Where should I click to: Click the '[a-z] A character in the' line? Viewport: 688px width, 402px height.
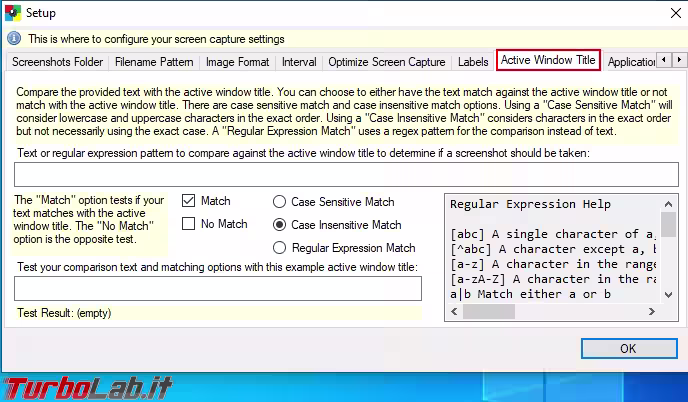click(x=553, y=264)
